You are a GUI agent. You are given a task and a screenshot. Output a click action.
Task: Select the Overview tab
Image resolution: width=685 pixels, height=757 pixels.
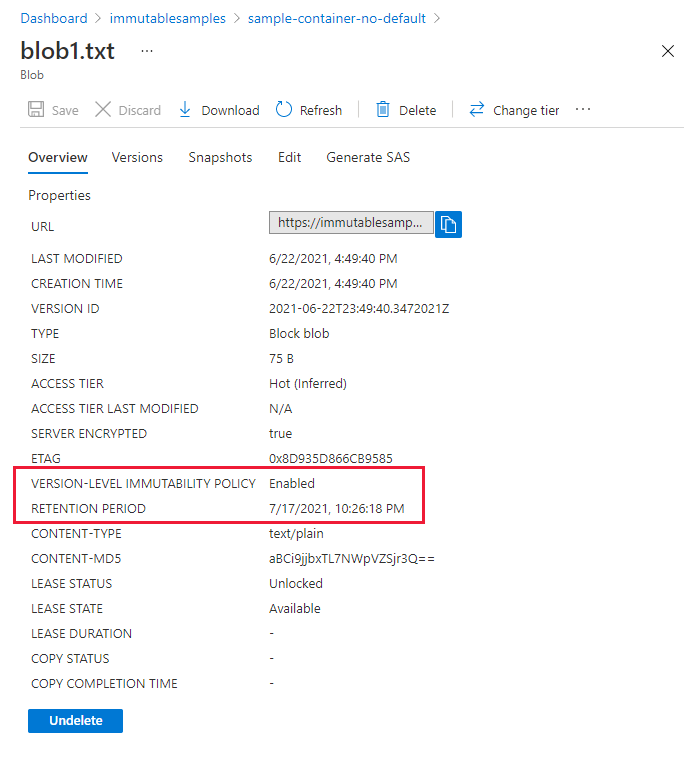58,157
